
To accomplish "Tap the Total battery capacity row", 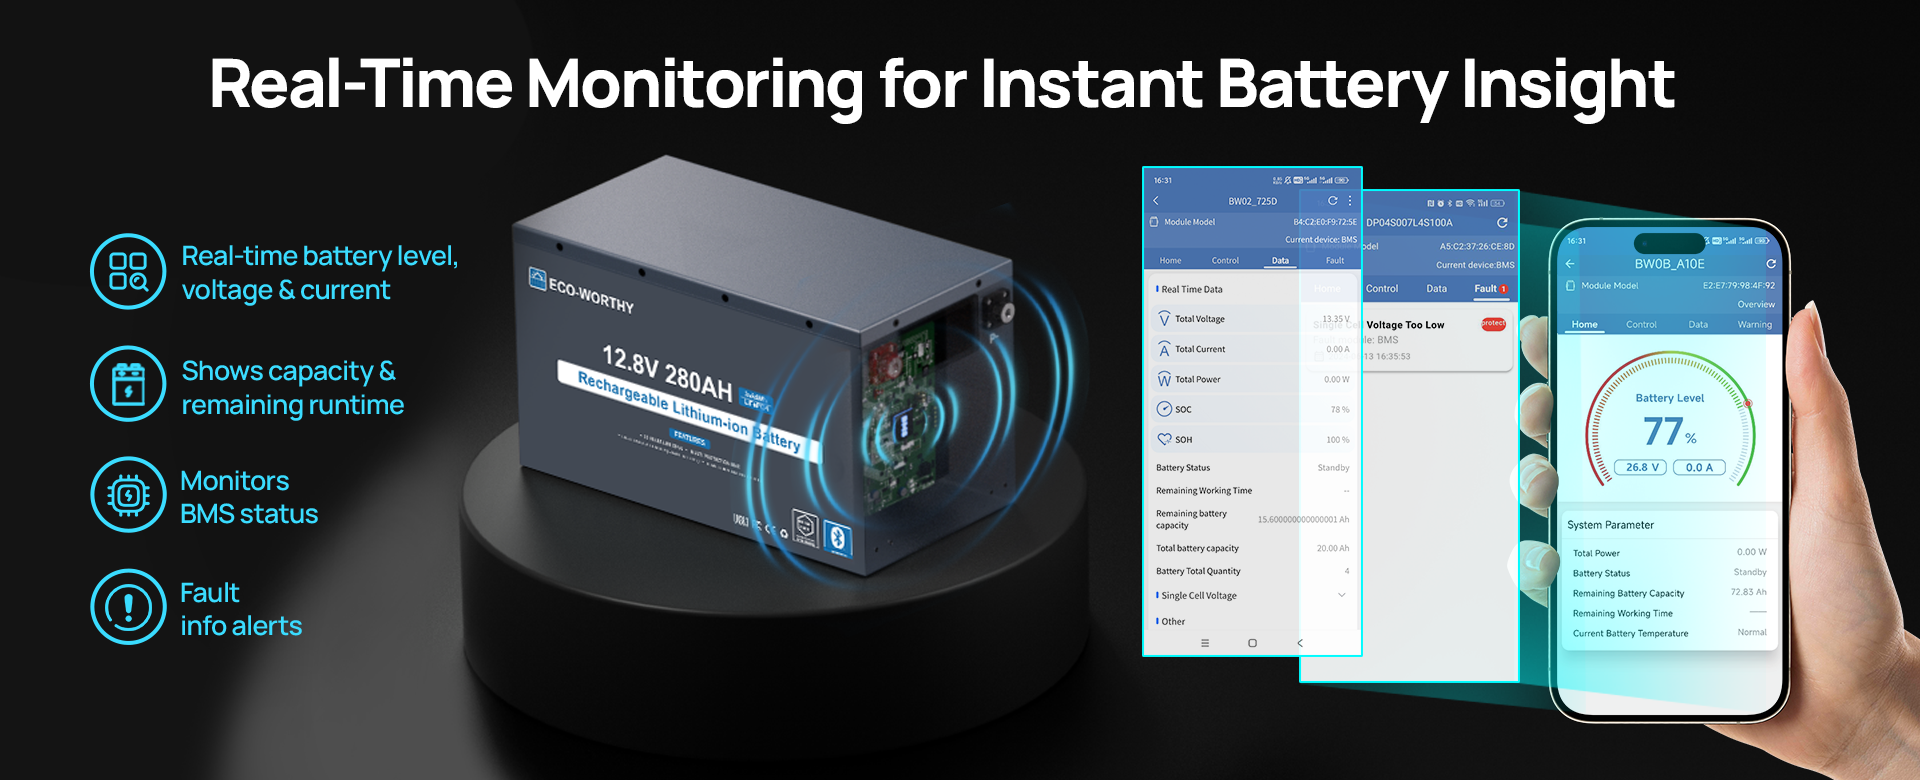I will coord(1252,548).
